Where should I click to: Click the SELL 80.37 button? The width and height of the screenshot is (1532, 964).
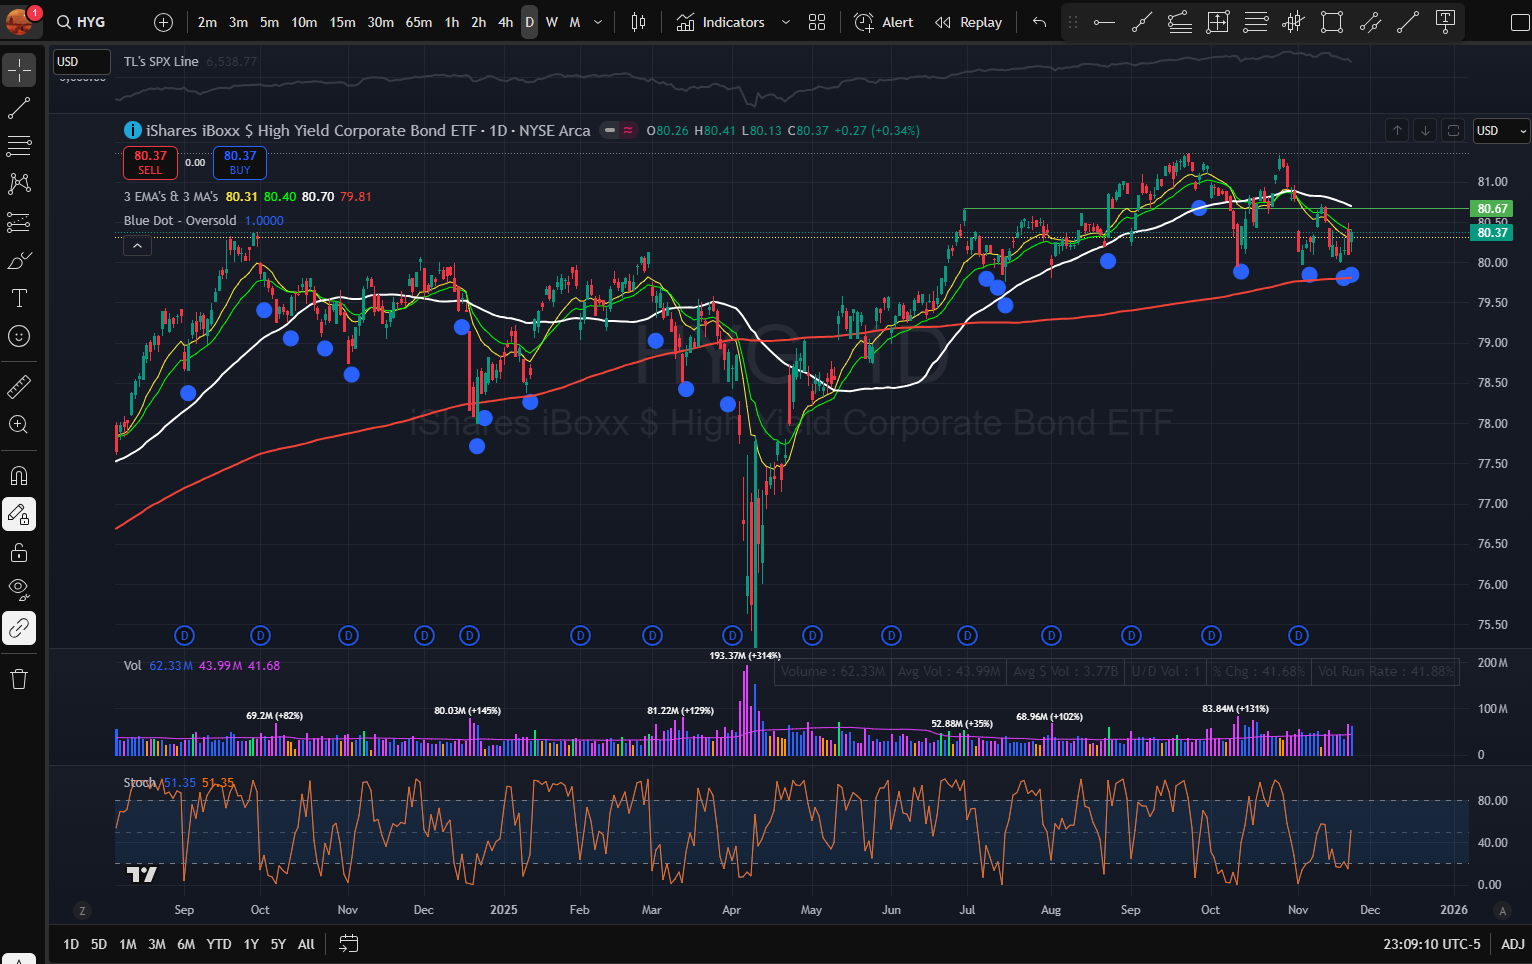pyautogui.click(x=150, y=162)
